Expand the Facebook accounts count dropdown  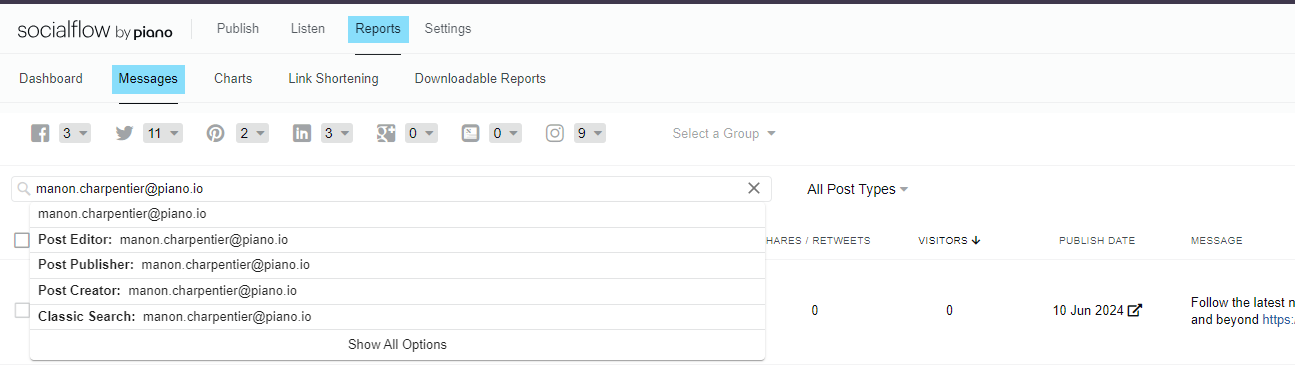pyautogui.click(x=75, y=133)
